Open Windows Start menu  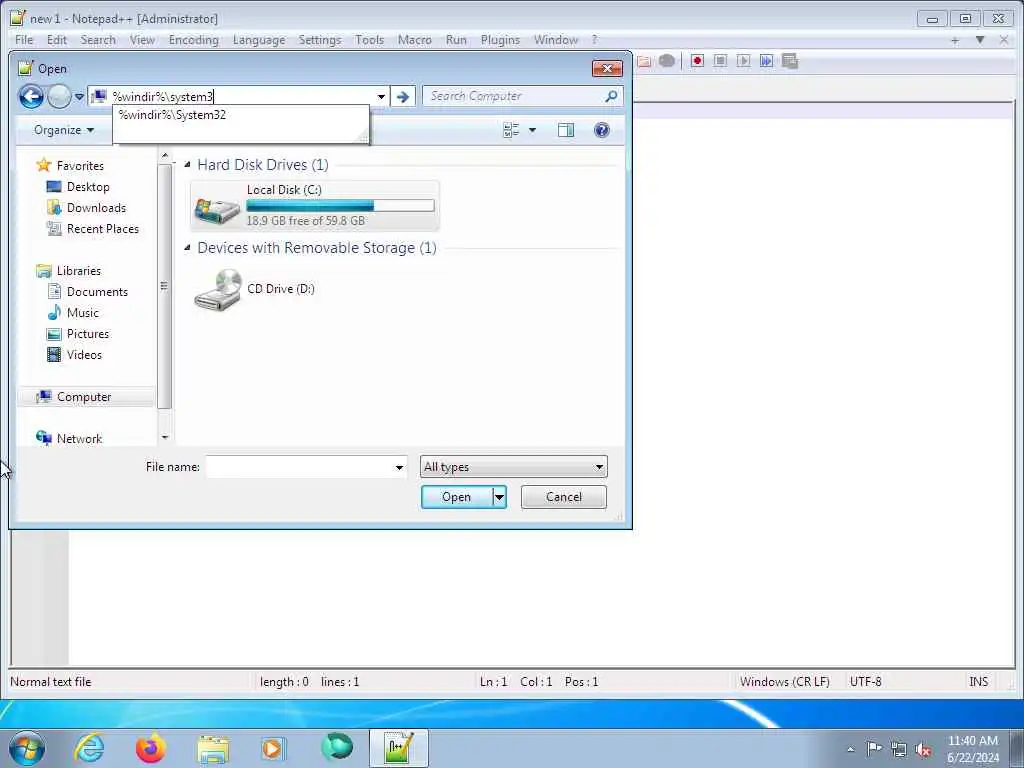27,748
